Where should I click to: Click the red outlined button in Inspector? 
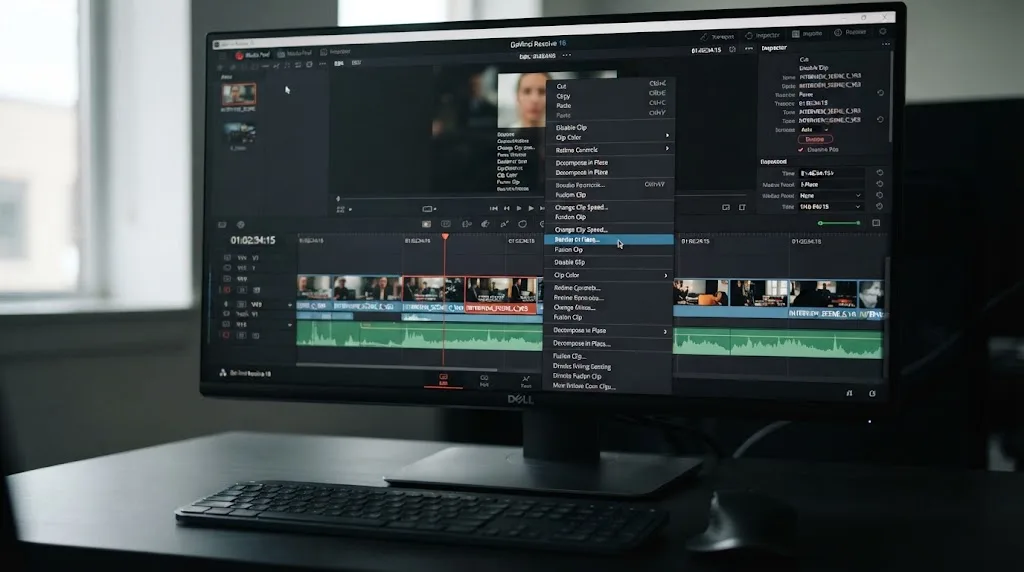(815, 139)
